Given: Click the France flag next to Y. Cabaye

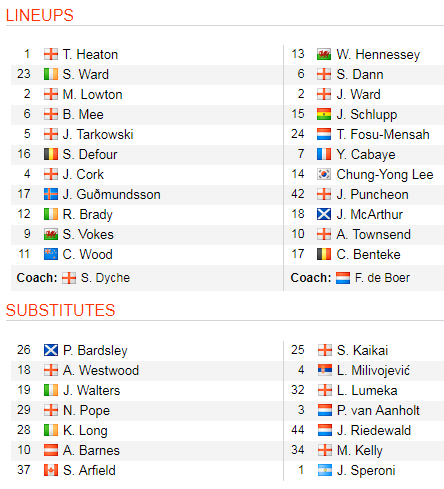Looking at the screenshot, I should click(x=324, y=154).
